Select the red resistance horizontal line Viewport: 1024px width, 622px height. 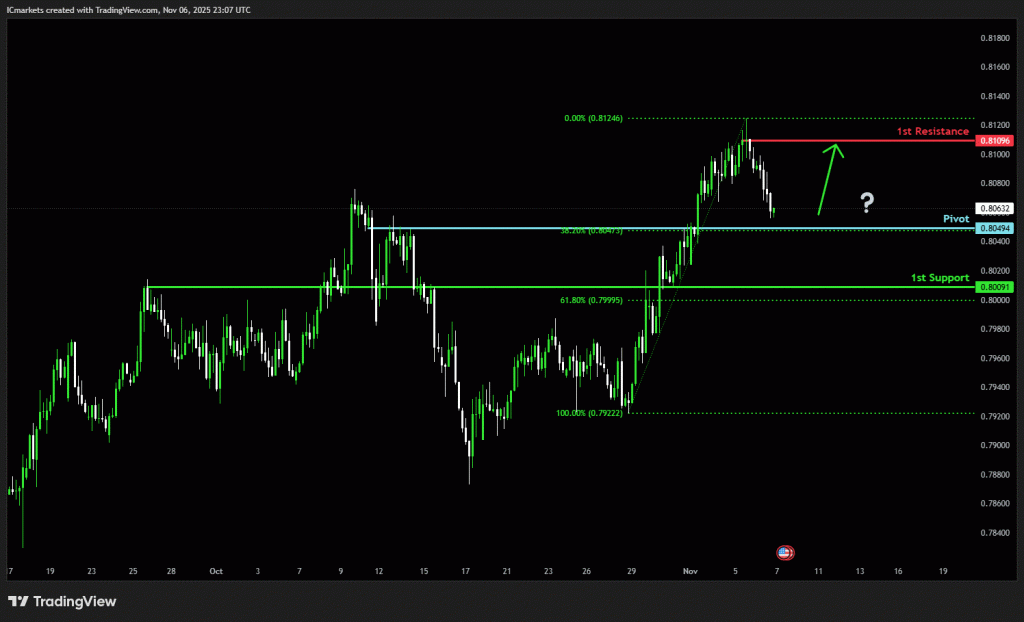860,141
